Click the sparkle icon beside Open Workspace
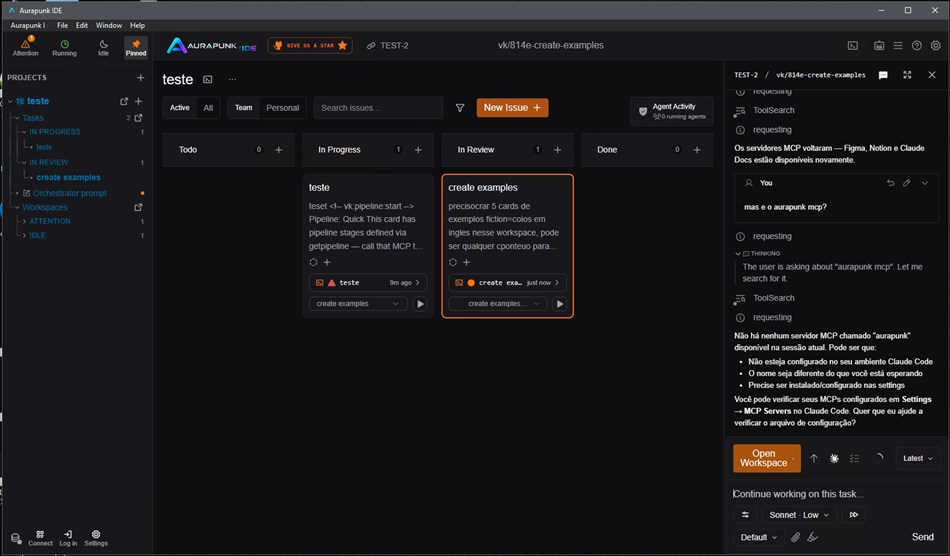Viewport: 950px width, 556px height. [834, 458]
